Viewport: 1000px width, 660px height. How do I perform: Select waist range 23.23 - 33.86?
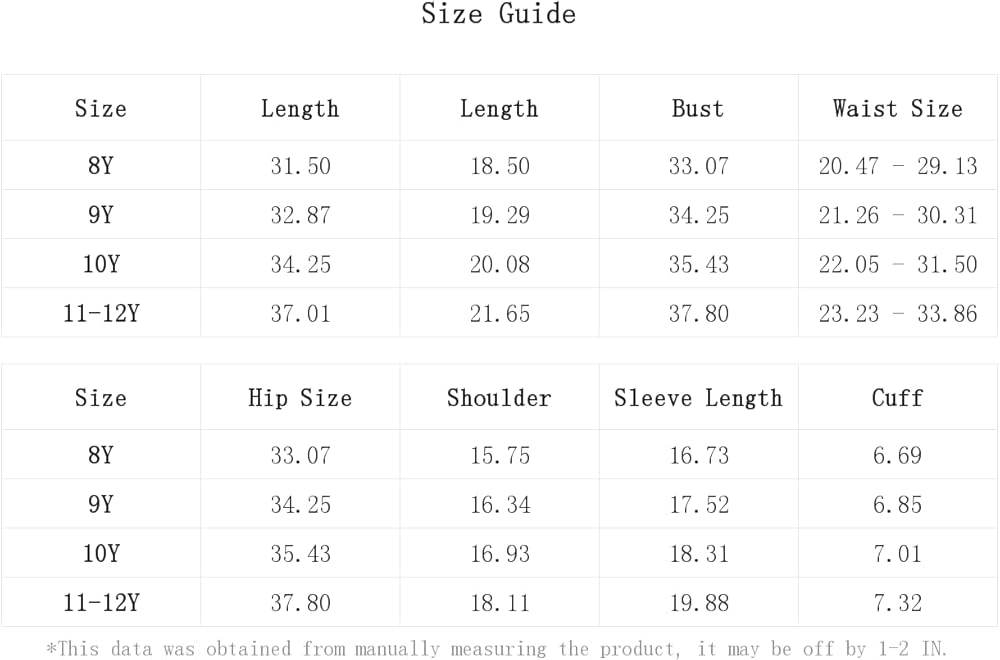coord(897,313)
